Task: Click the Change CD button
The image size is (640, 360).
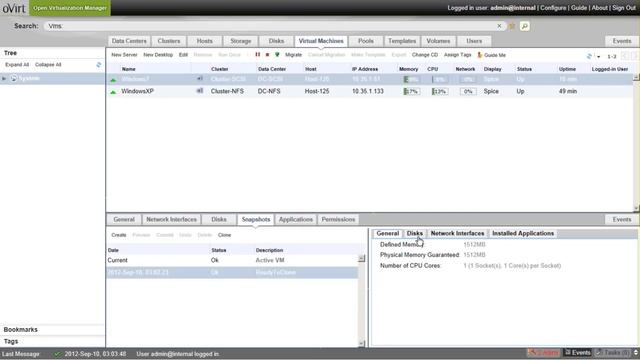Action: pos(425,55)
